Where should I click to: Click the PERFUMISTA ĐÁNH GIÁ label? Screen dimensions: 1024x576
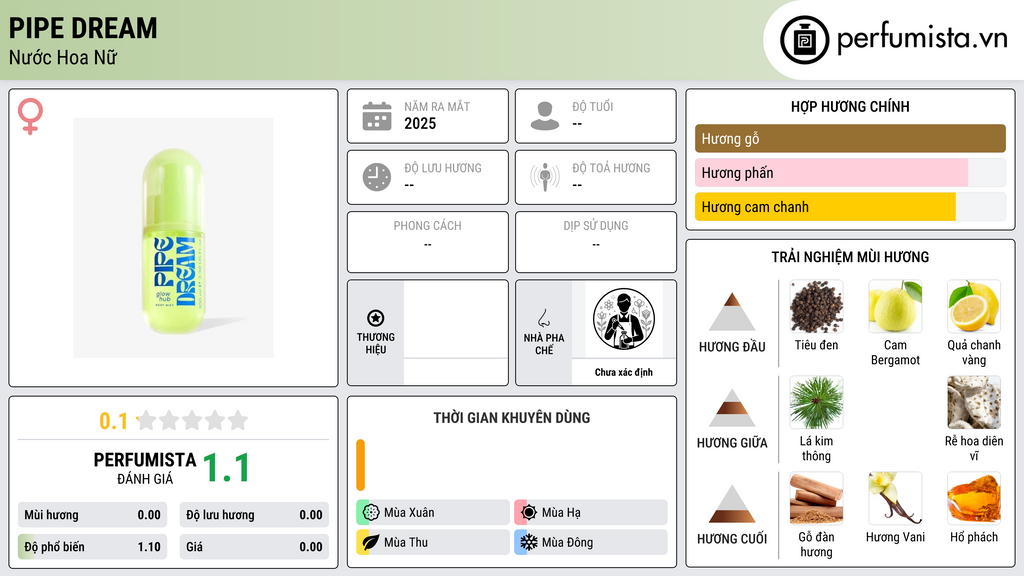[145, 468]
